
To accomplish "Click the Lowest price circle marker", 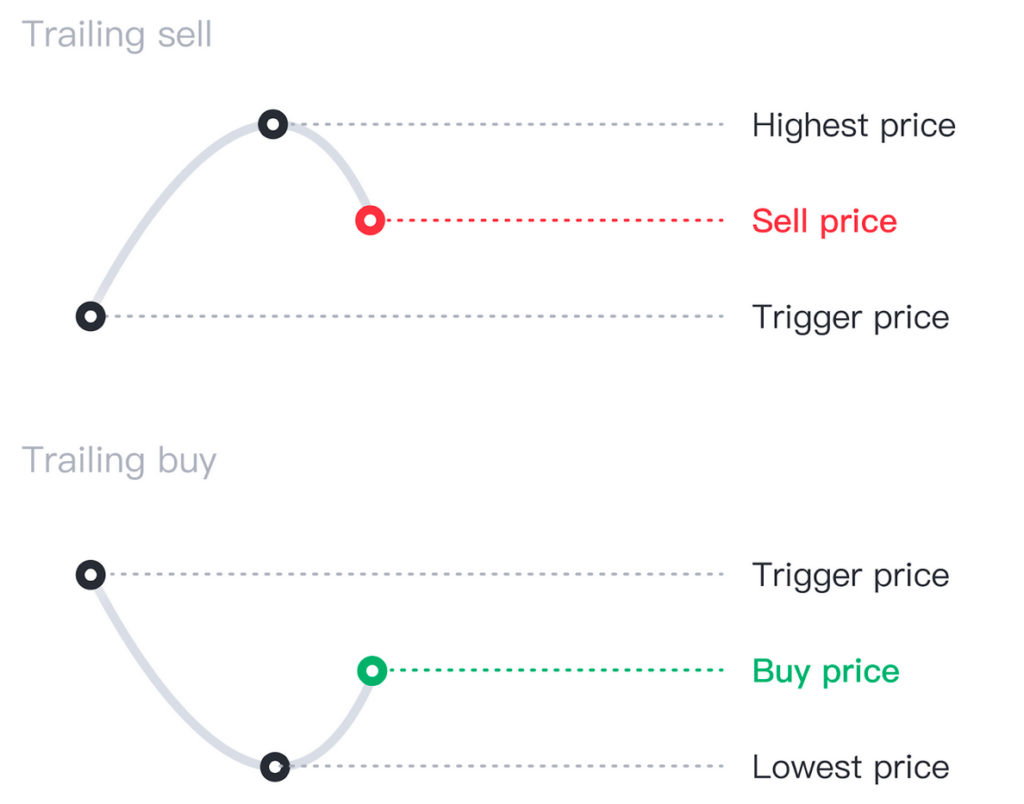I will point(275,766).
